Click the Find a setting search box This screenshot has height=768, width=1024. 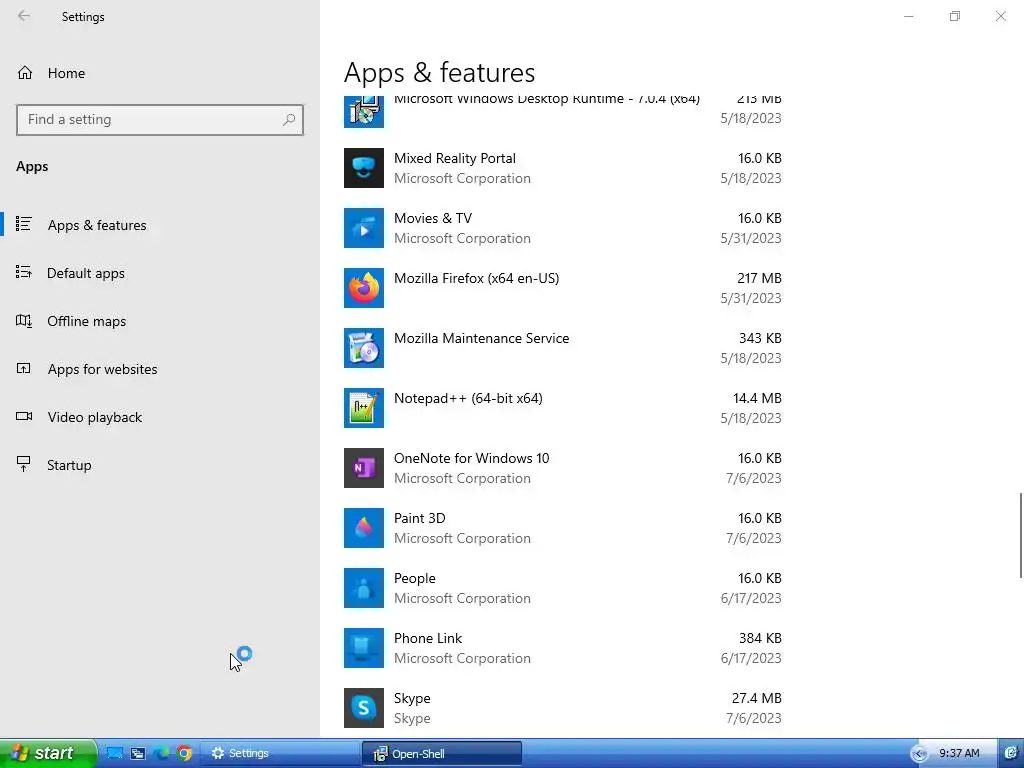click(x=160, y=120)
